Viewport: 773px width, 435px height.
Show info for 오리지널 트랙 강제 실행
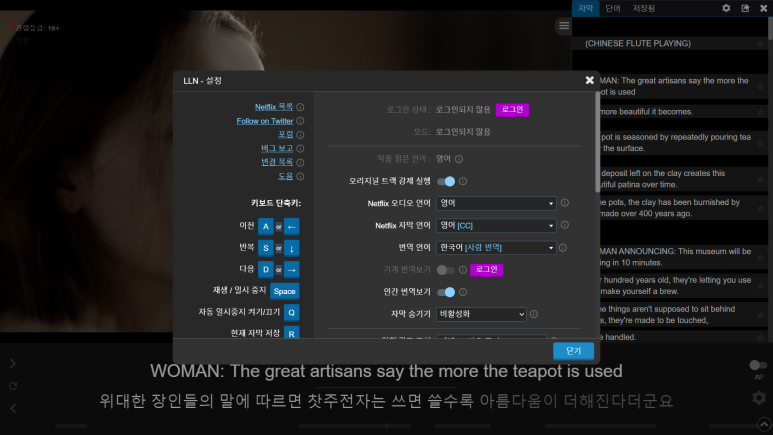[463, 181]
